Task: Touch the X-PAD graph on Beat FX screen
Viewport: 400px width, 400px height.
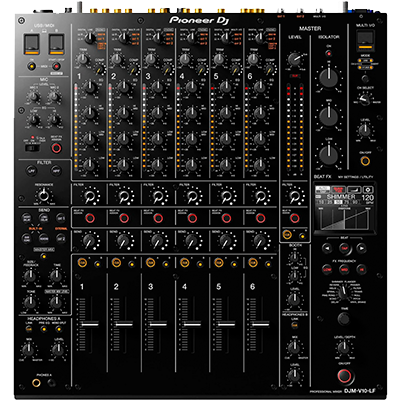Action: point(344,219)
